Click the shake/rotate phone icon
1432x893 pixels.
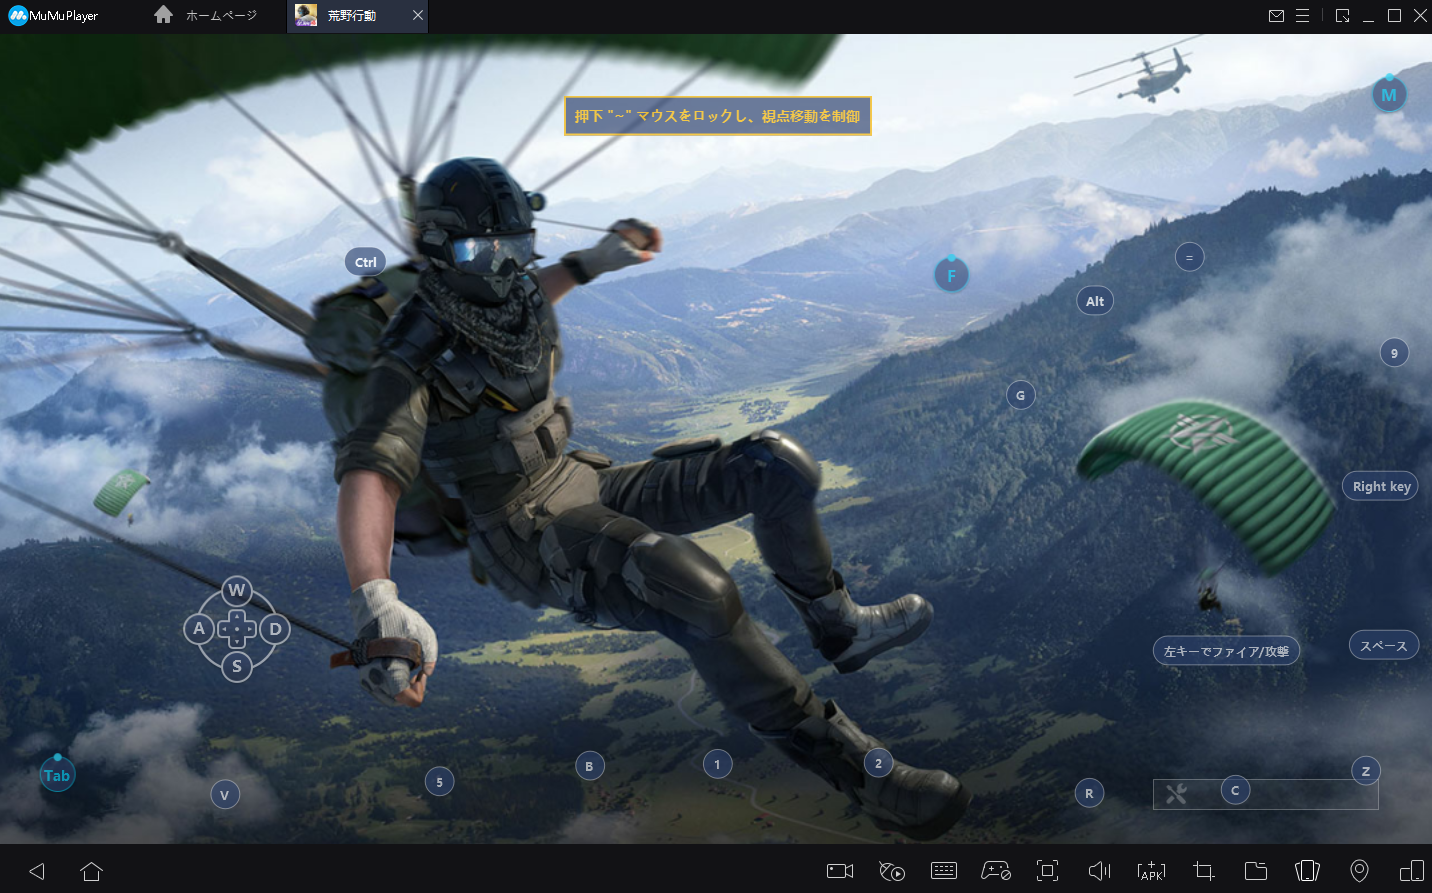pyautogui.click(x=1307, y=871)
